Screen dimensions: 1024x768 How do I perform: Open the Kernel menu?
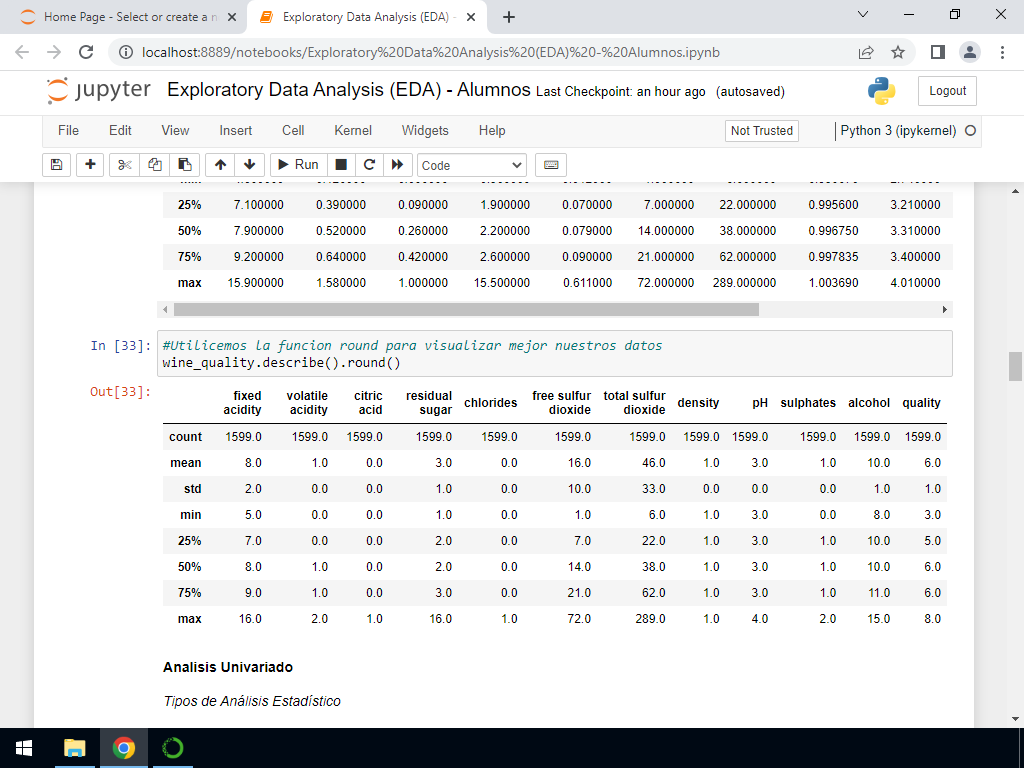(352, 131)
